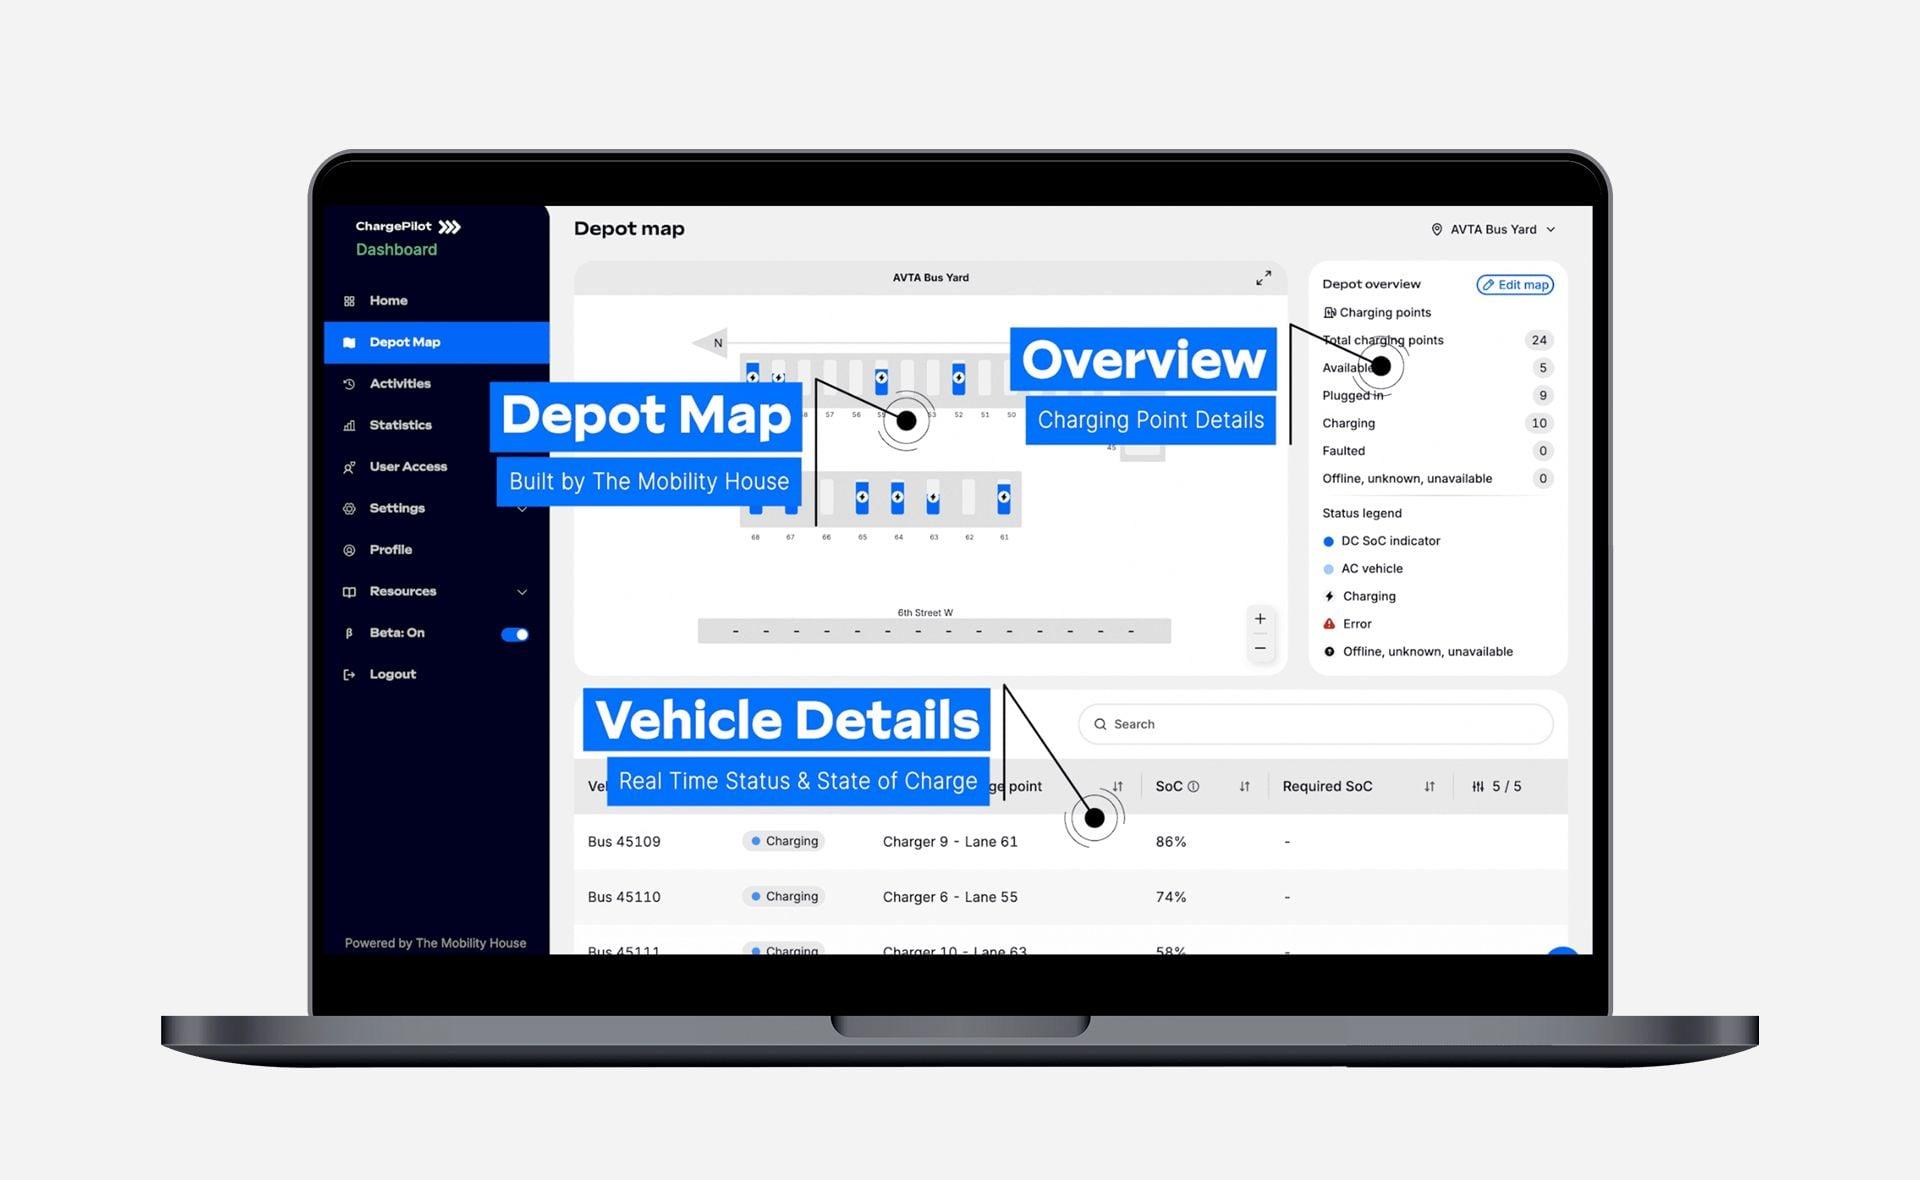1920x1180 pixels.
Task: Click the Home grid icon
Action: click(349, 301)
